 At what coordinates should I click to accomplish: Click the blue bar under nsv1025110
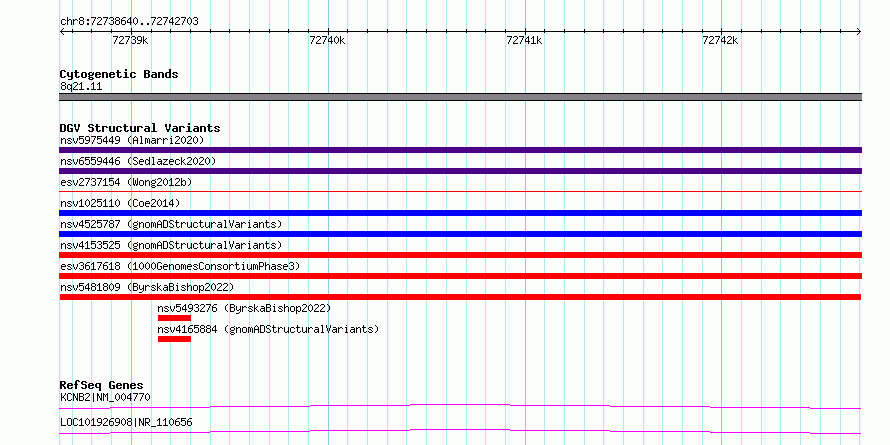pos(460,213)
